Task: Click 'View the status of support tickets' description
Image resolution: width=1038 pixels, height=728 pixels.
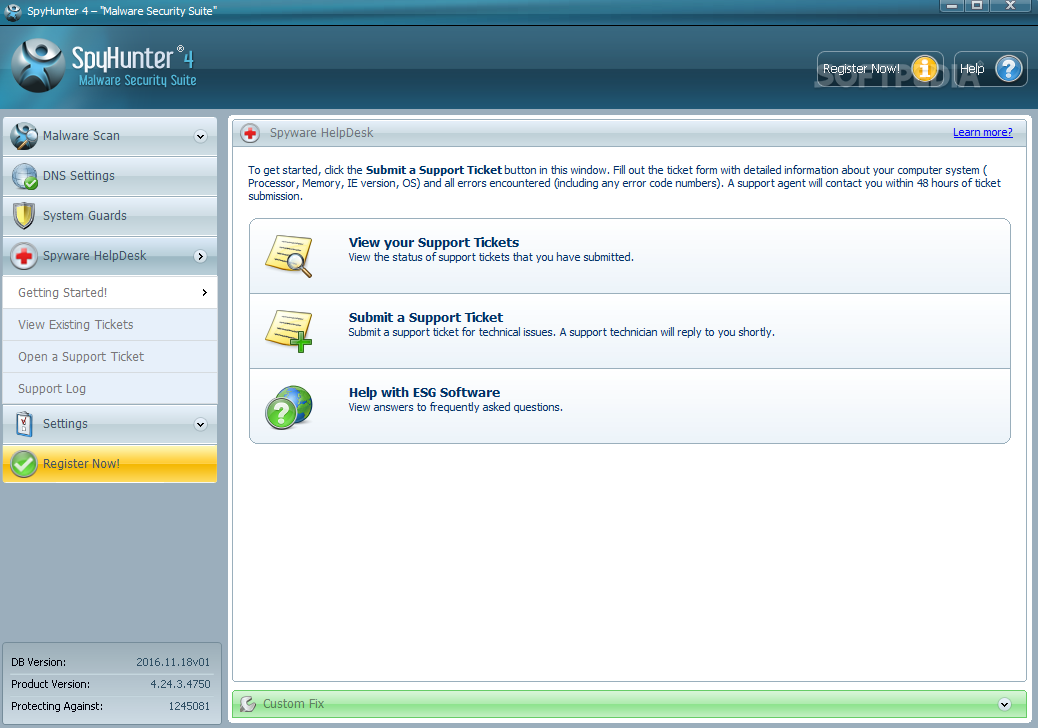Action: click(x=491, y=257)
